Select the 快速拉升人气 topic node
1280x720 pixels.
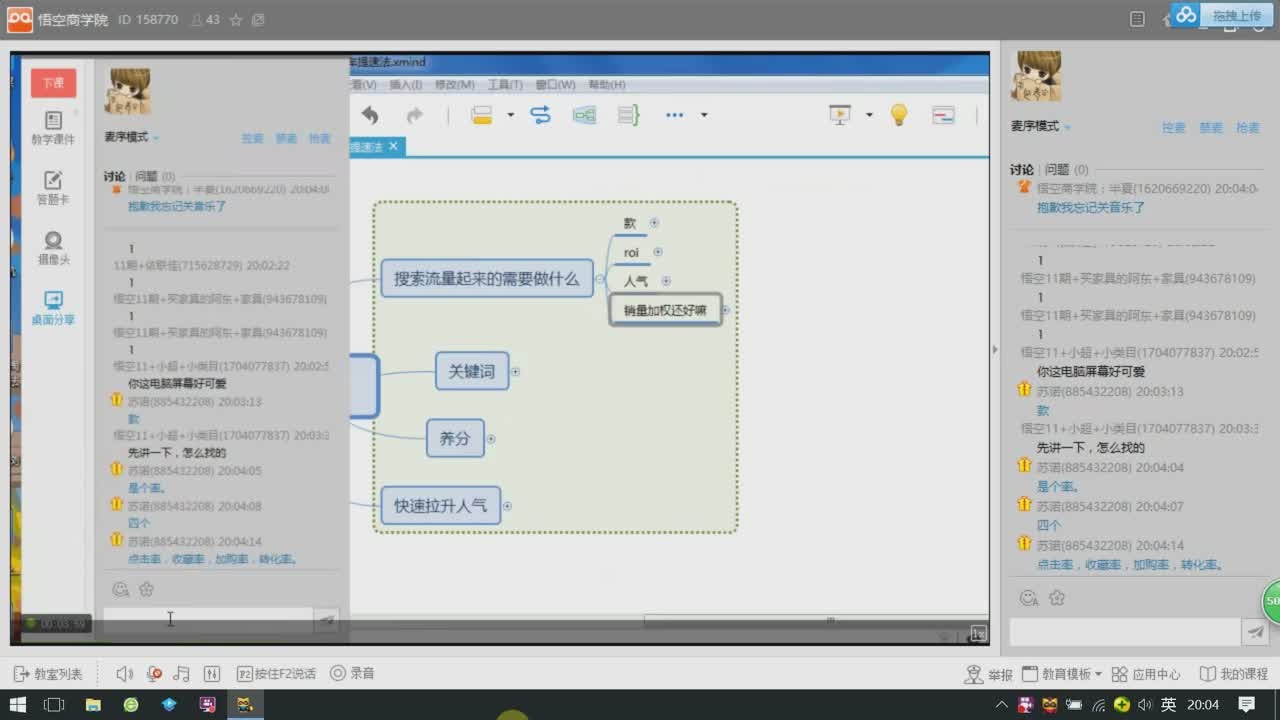[x=440, y=506]
